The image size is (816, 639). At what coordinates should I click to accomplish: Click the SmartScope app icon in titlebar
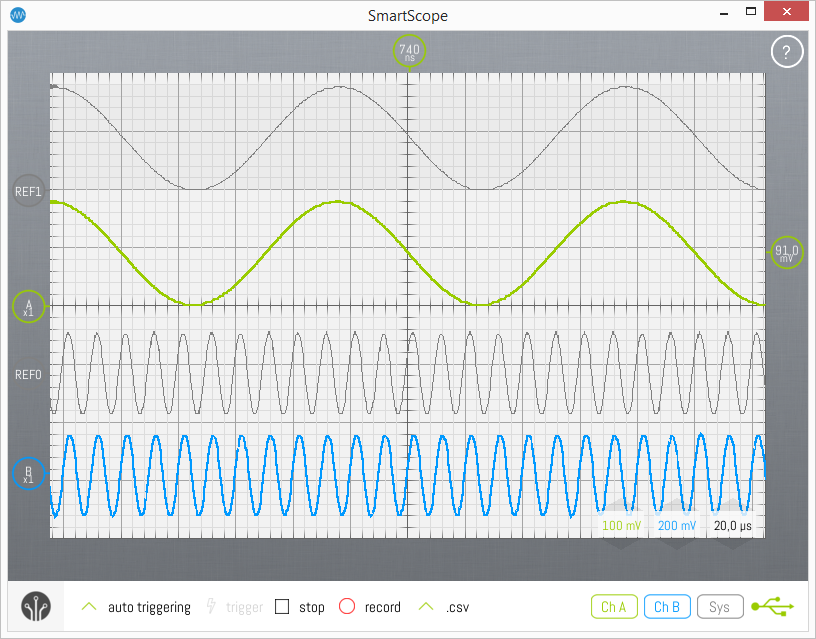point(18,15)
